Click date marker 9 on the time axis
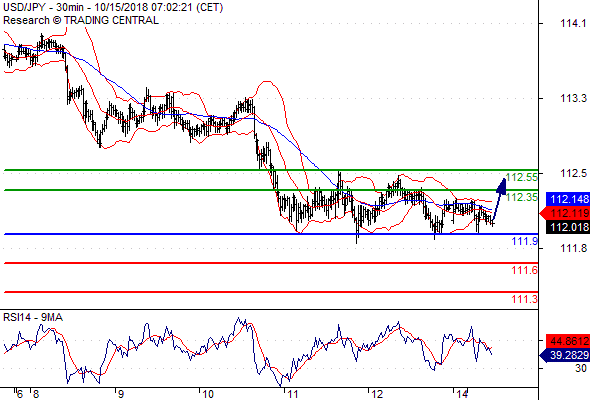The image size is (590, 400). coord(120,394)
